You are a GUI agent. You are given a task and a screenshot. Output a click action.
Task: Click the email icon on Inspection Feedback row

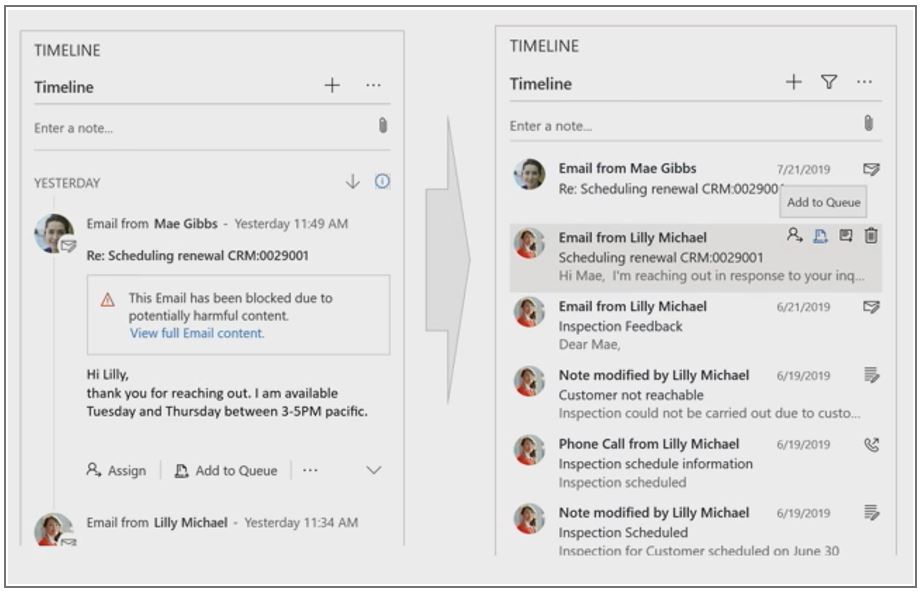(871, 307)
